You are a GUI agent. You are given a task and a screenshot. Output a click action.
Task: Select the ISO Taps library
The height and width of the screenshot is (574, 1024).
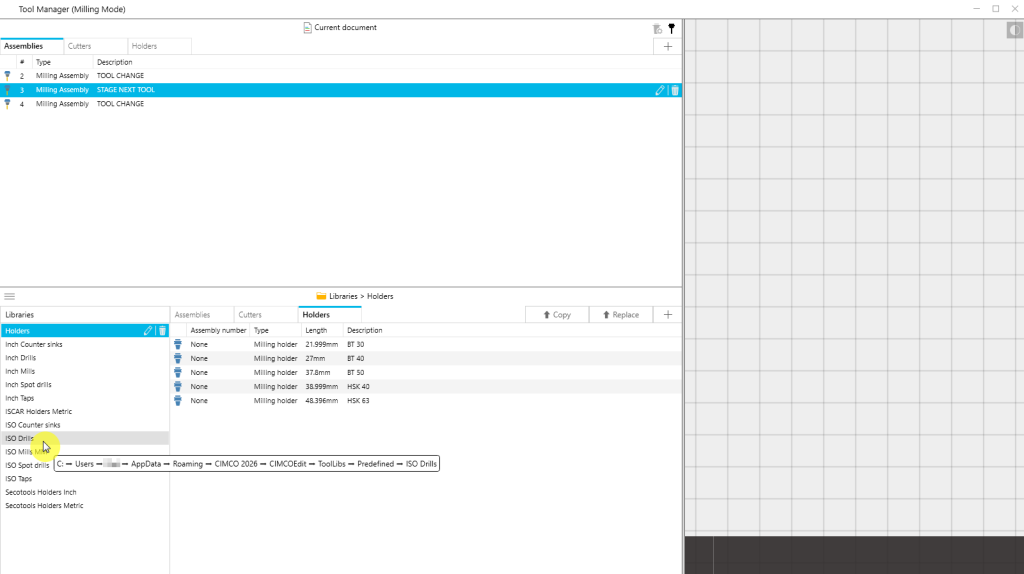(x=19, y=479)
